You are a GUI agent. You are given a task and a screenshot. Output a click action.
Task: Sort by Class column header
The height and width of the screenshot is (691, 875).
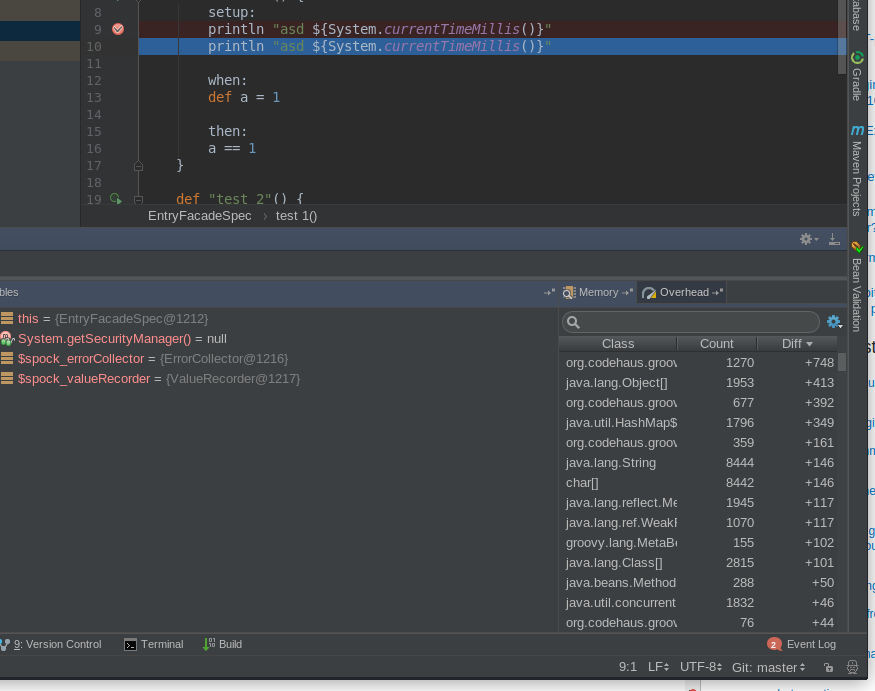[x=618, y=344]
